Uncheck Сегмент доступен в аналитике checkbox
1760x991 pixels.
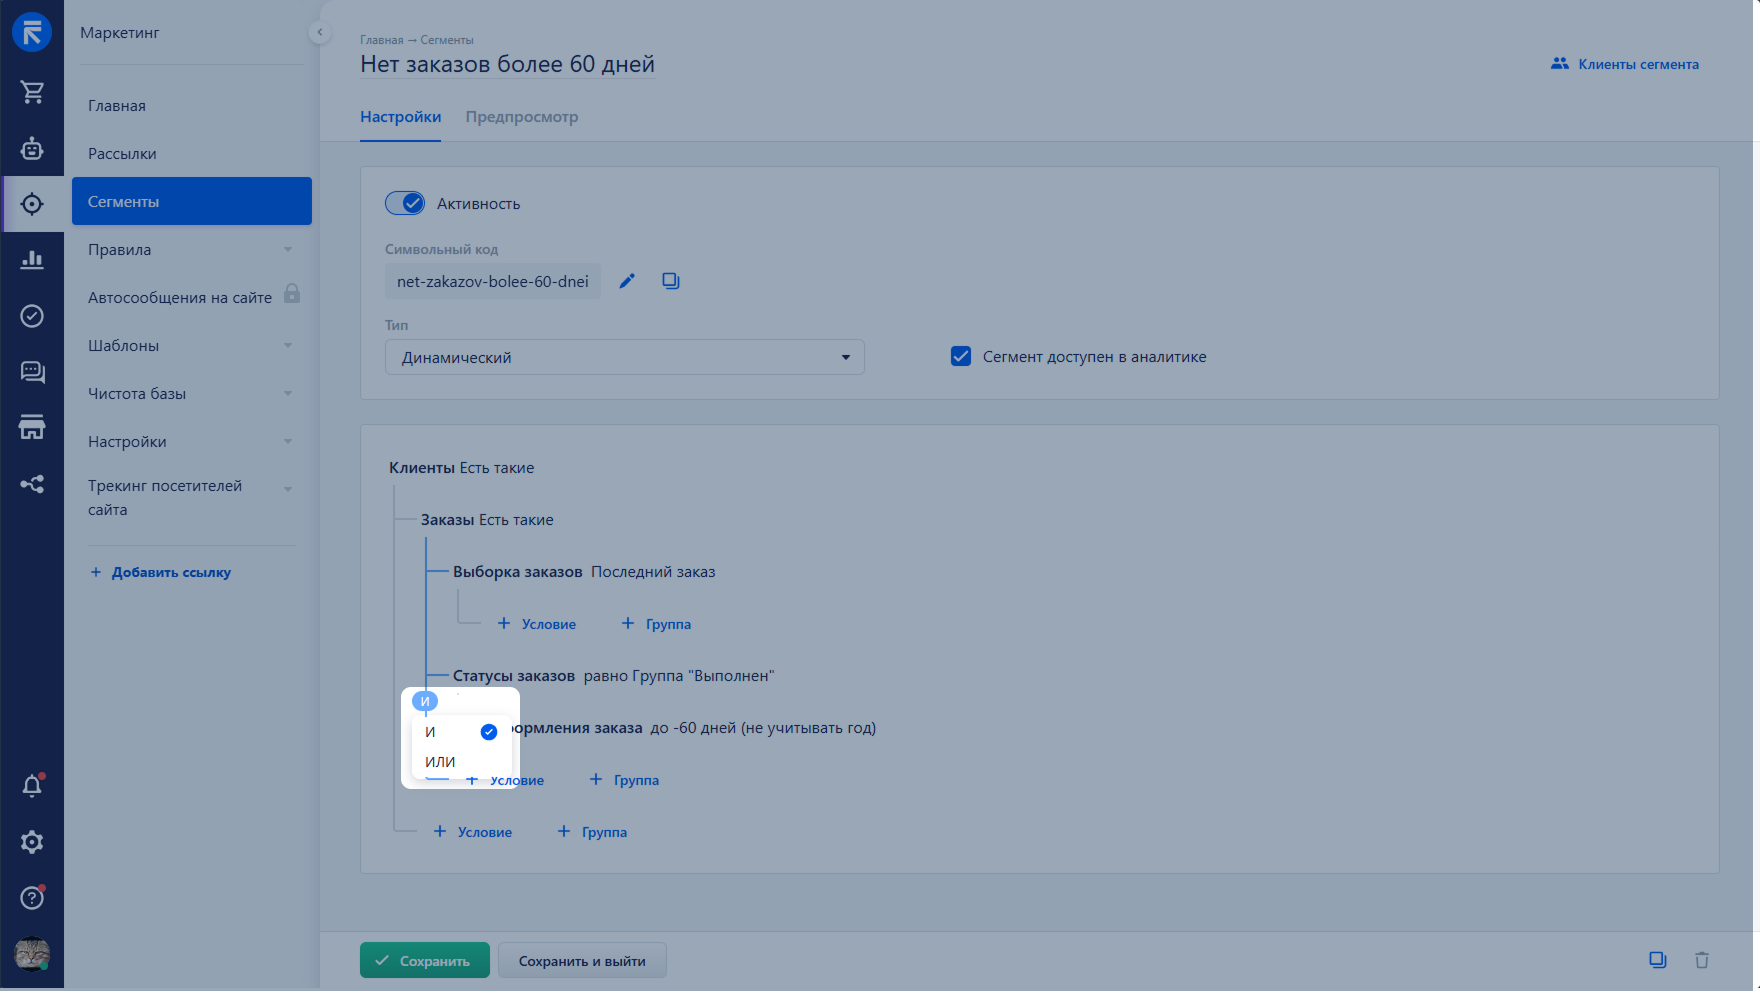(961, 356)
